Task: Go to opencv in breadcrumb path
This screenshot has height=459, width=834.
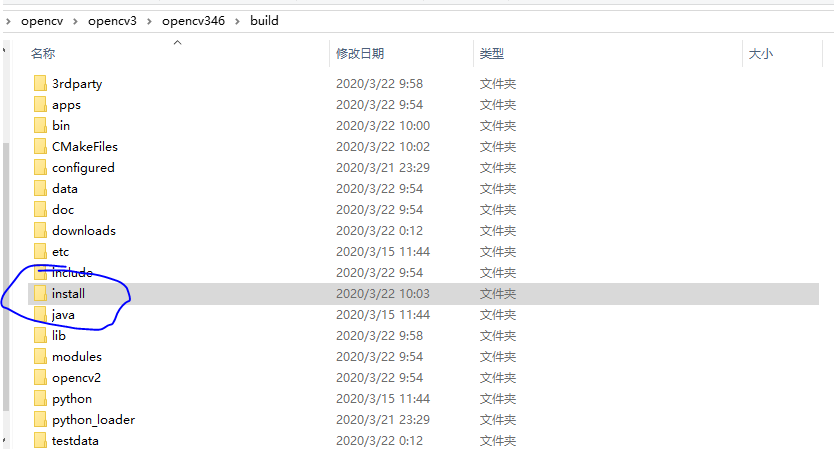Action: [x=42, y=21]
